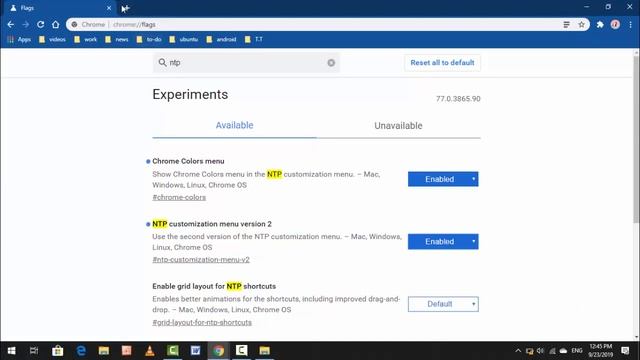Open the Home page button

pos(56,24)
